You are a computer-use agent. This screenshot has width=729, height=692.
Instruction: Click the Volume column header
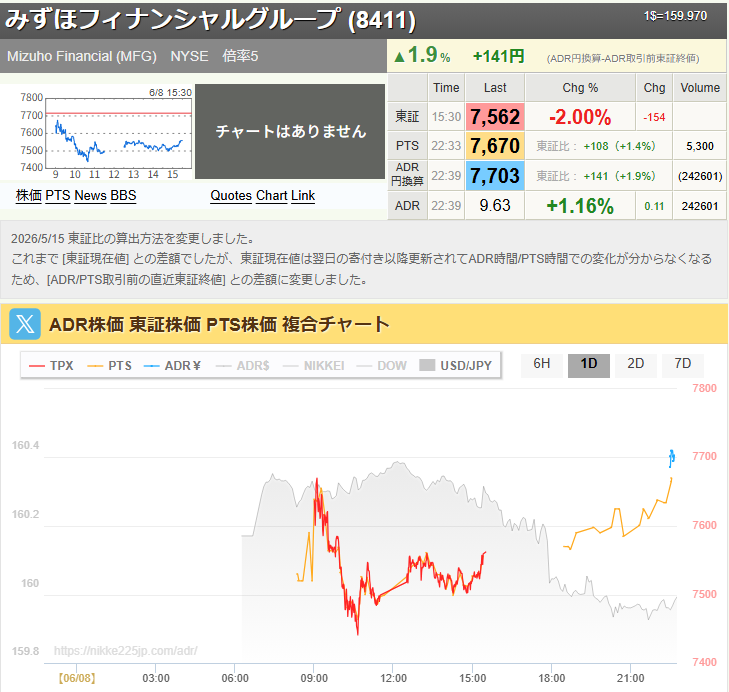[700, 87]
